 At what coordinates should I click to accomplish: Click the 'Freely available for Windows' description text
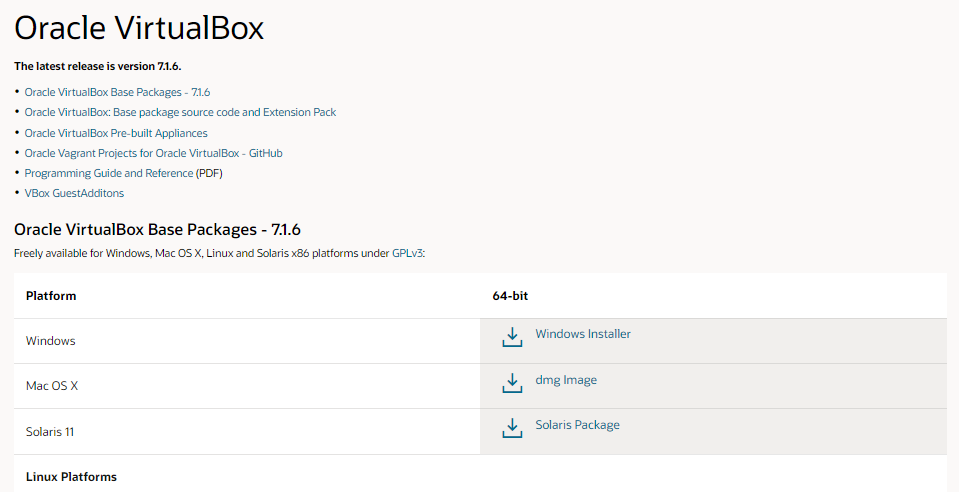coord(220,253)
